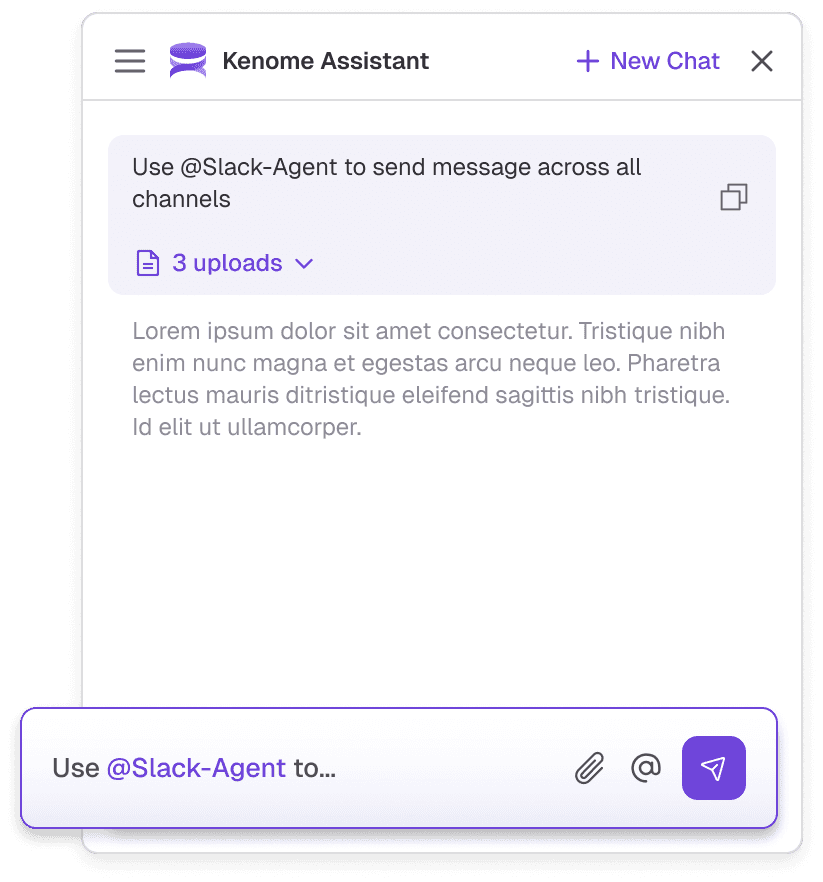Click the sent message about Slack channels
The height and width of the screenshot is (882, 823).
point(386,183)
